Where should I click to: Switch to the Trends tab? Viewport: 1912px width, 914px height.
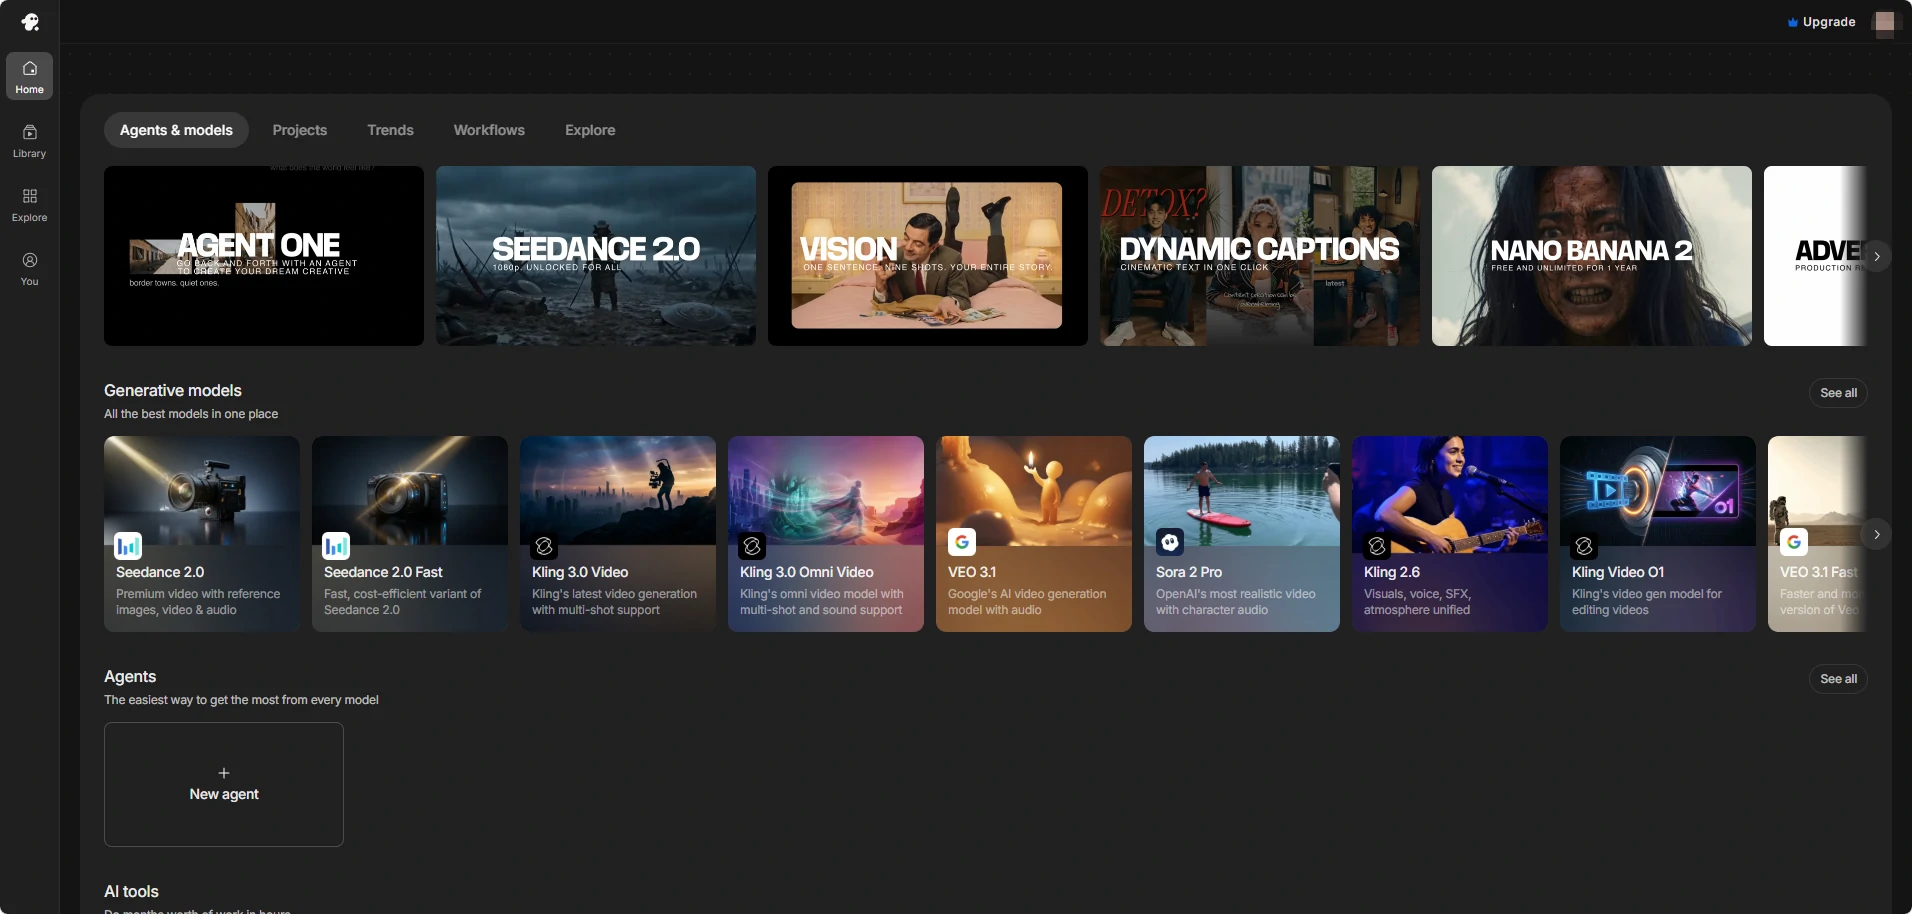(390, 130)
